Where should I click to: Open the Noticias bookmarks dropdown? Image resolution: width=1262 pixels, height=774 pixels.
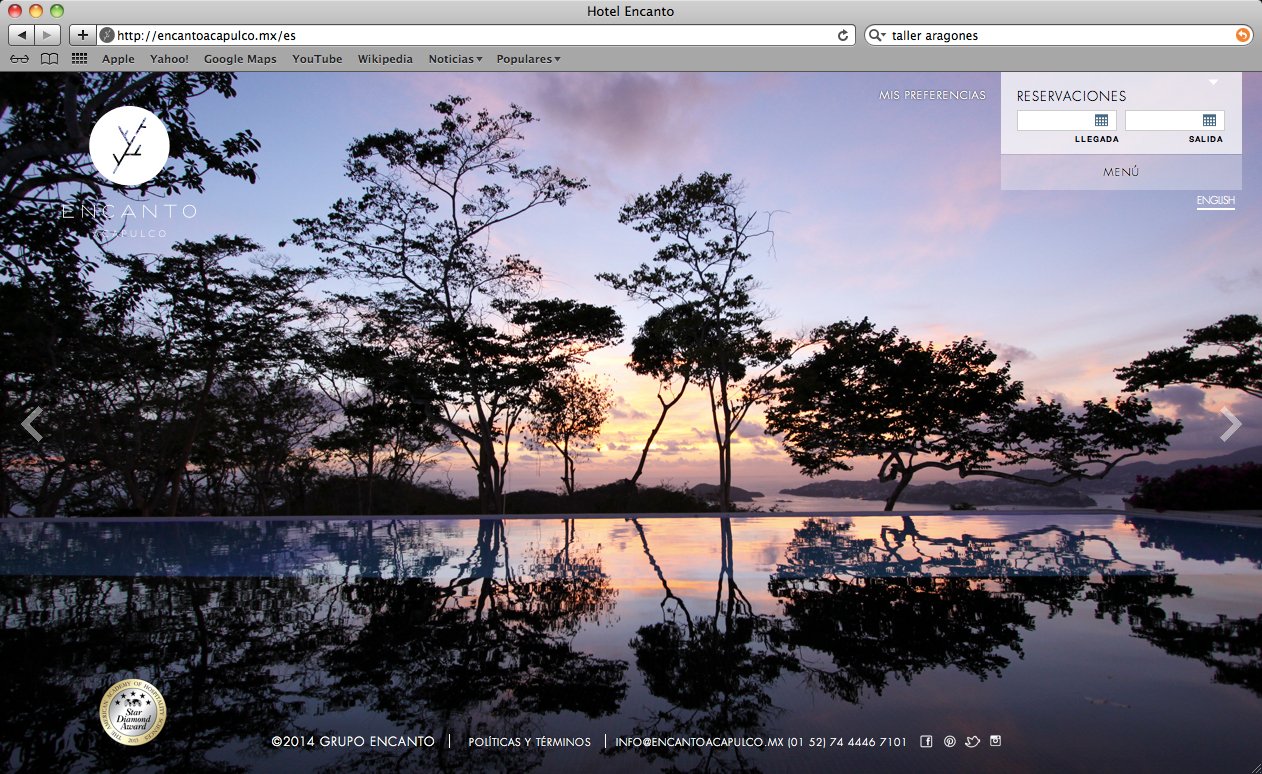[x=455, y=59]
